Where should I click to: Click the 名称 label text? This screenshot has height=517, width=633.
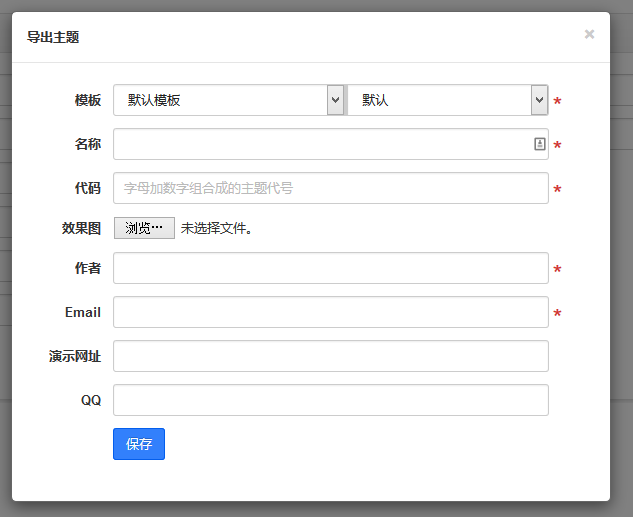coord(88,144)
